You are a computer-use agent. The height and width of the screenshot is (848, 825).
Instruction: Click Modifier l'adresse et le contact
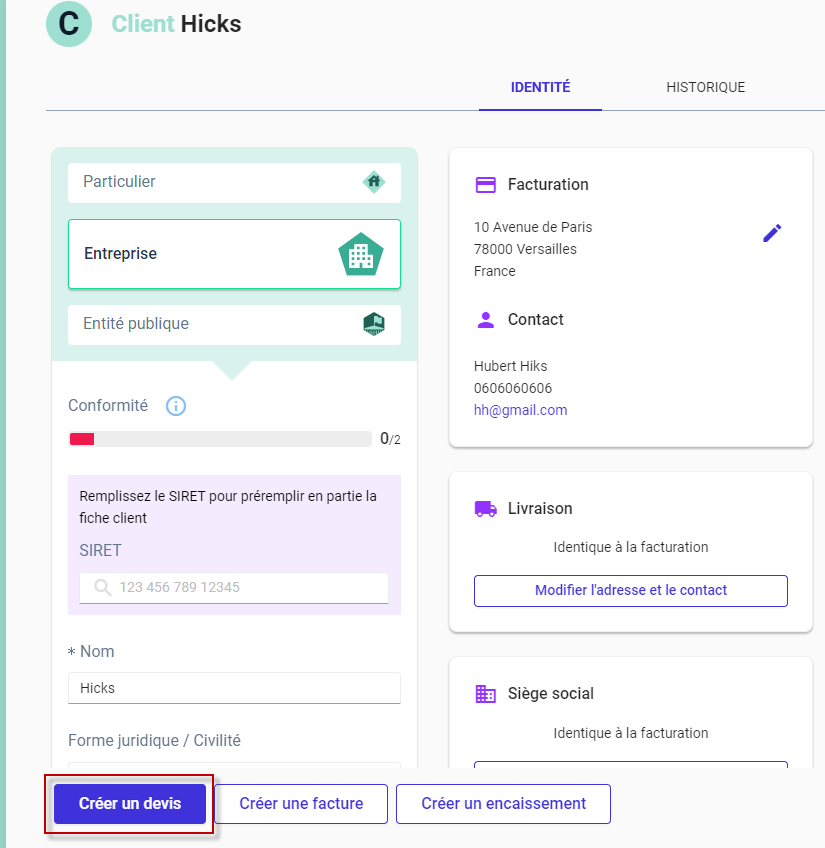[x=631, y=591]
